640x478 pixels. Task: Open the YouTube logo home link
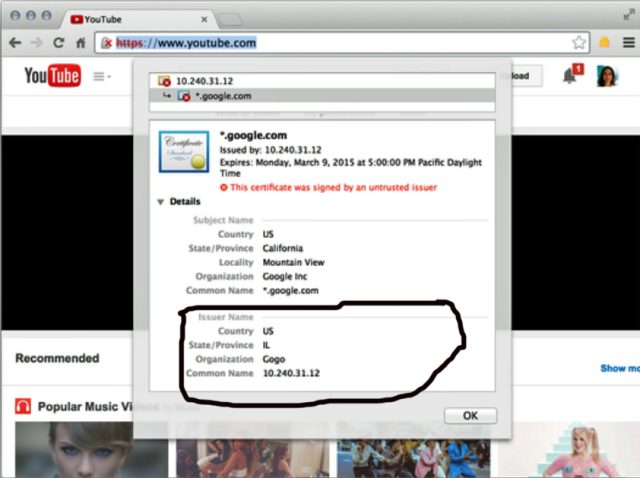tap(53, 76)
